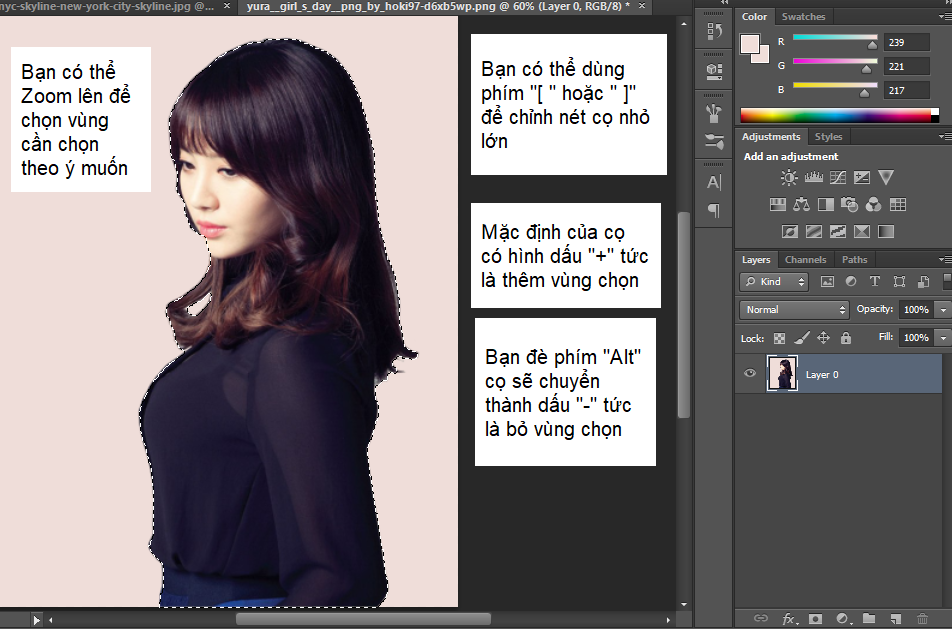Hide Layer 0 with eye icon
Viewport: 952px width, 629px height.
(x=750, y=374)
